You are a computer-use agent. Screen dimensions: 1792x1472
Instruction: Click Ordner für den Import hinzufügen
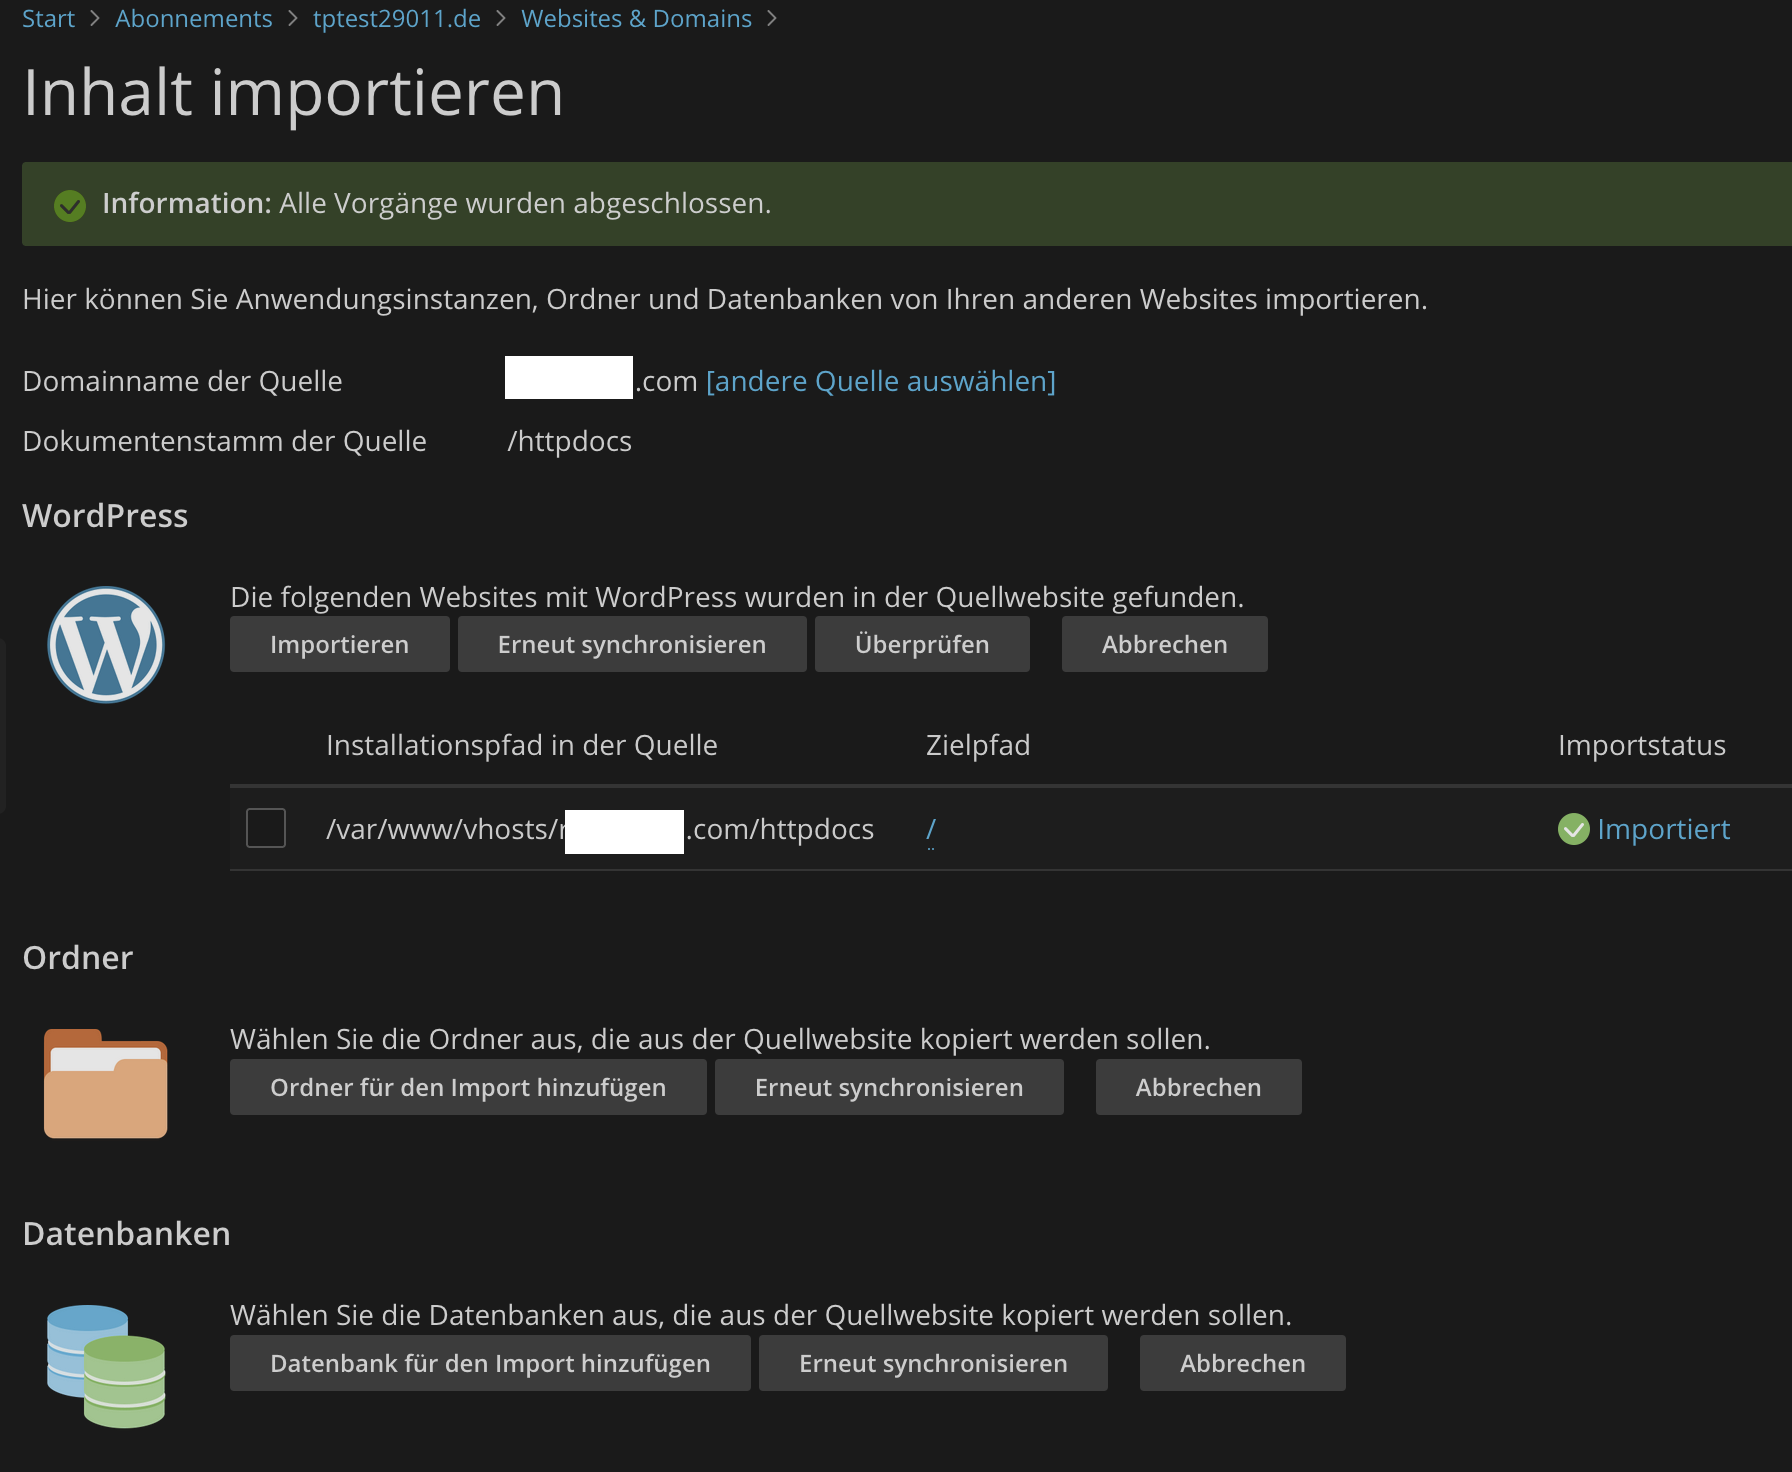[x=468, y=1088]
